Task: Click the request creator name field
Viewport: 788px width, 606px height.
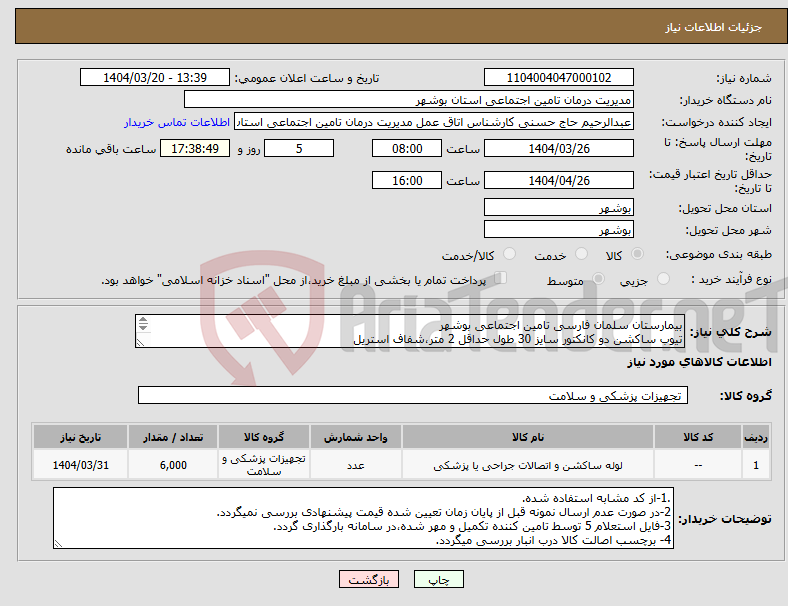Action: click(434, 122)
